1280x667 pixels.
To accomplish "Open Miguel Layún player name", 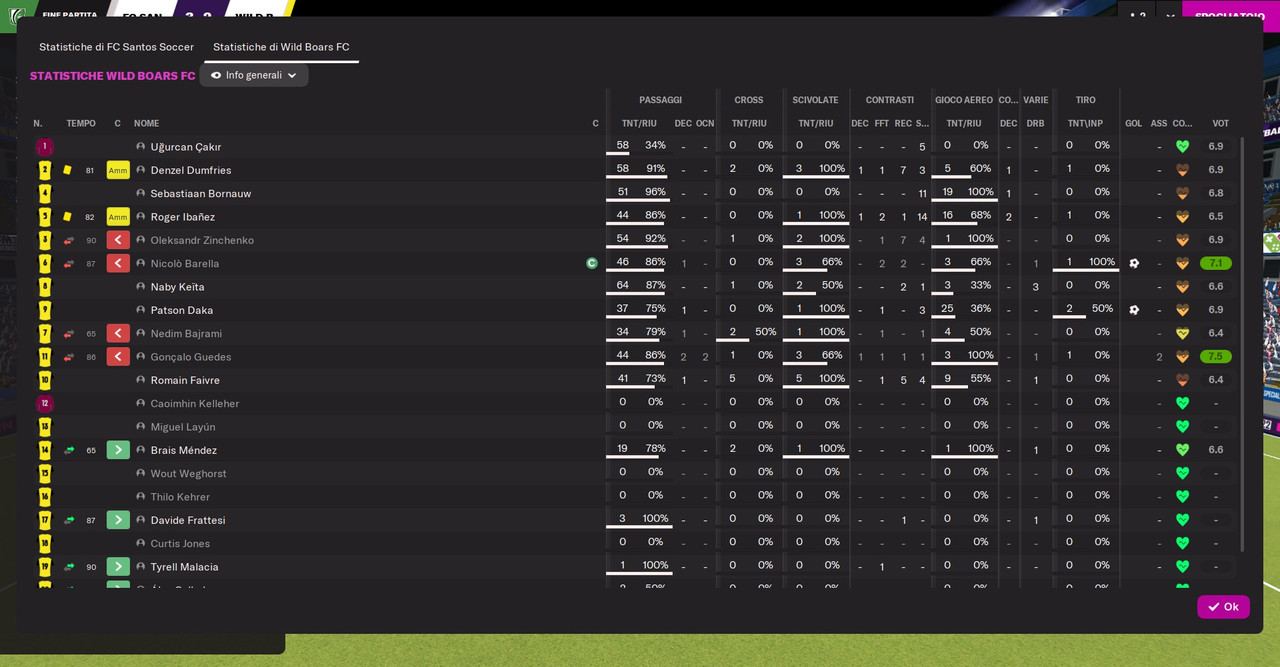I will tap(181, 427).
